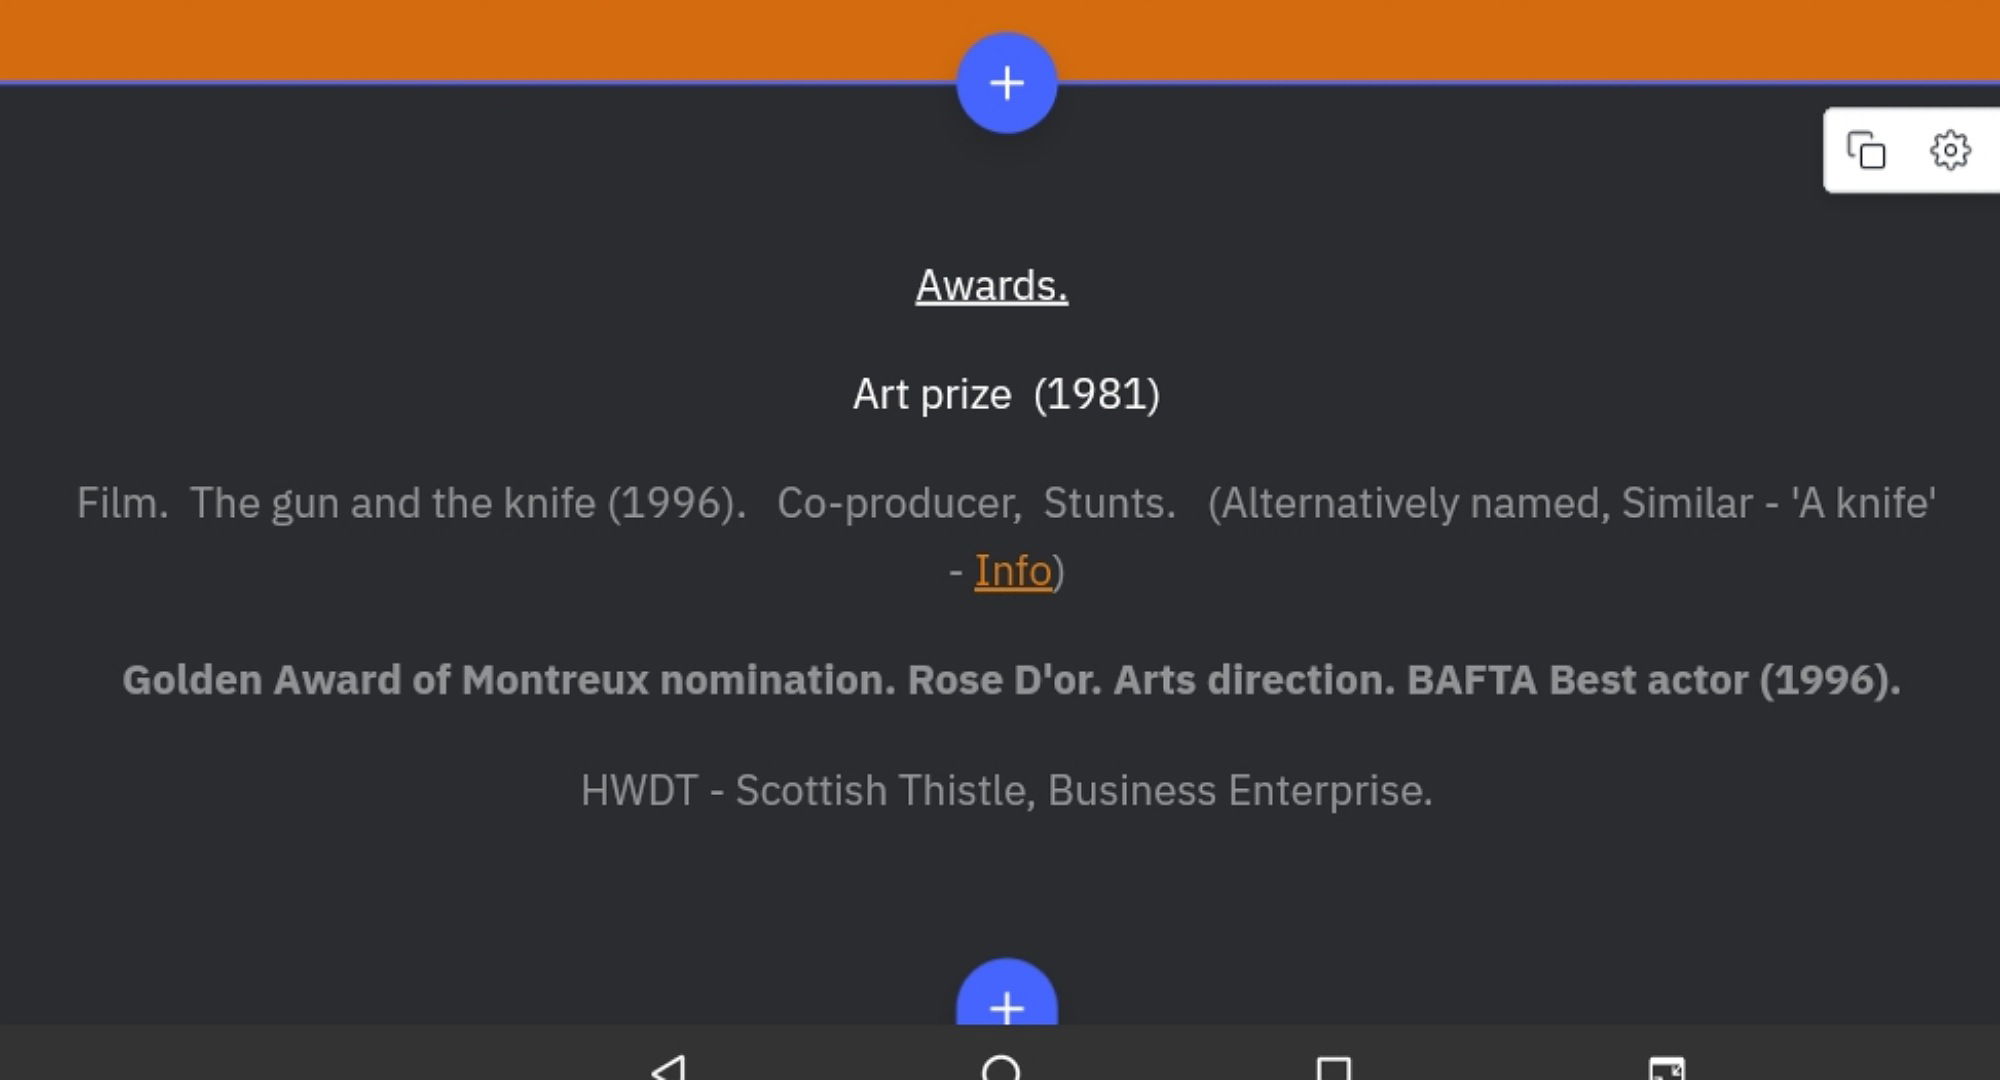Open the orange Info link

(x=1013, y=571)
